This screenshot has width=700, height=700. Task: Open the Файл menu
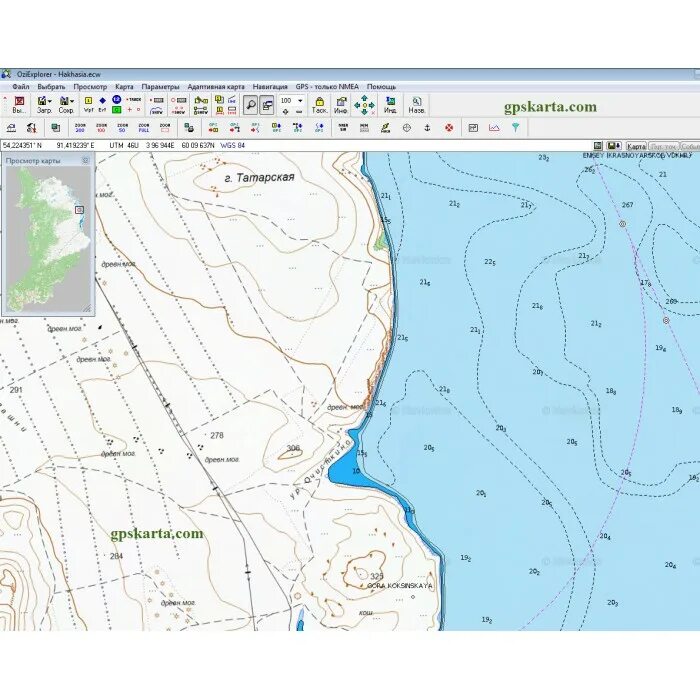tap(21, 87)
